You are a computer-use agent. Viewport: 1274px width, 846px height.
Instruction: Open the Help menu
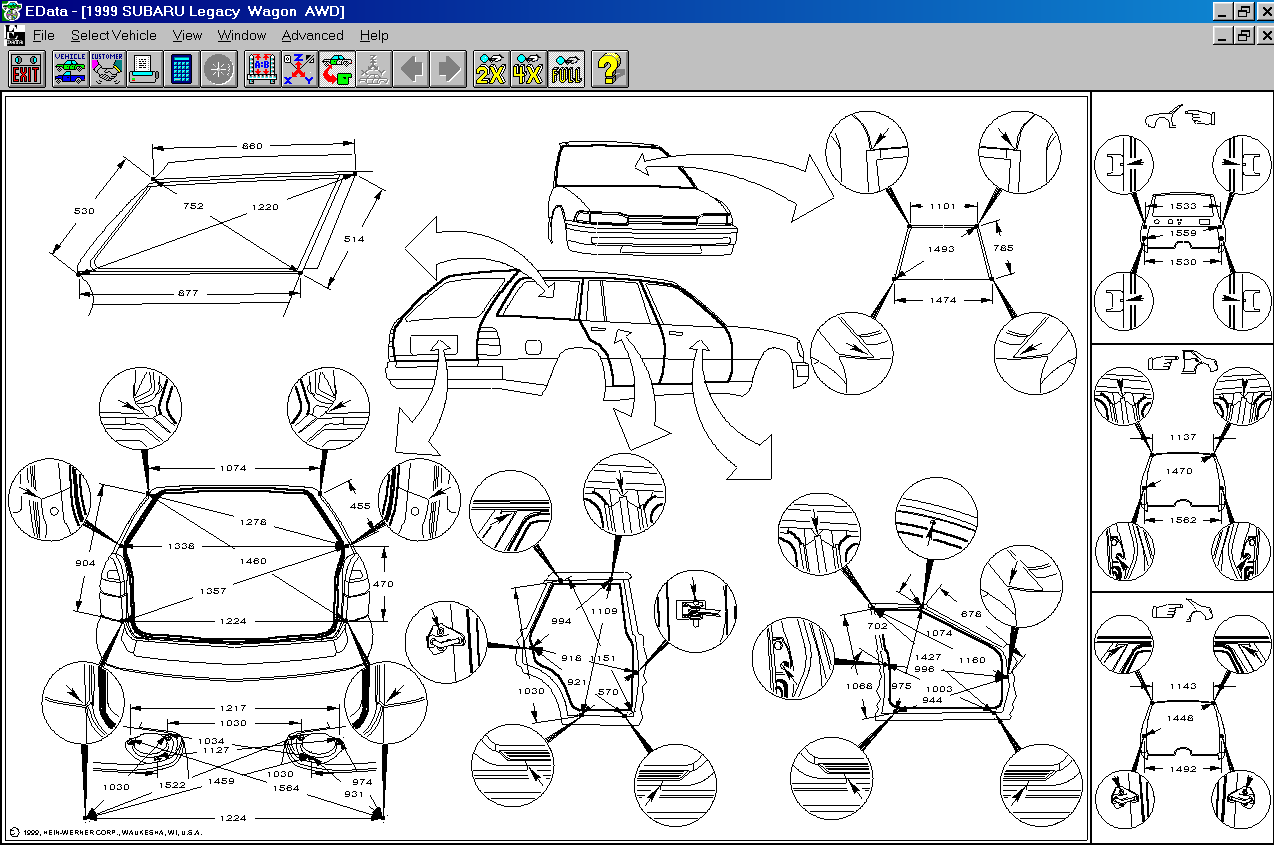click(374, 35)
